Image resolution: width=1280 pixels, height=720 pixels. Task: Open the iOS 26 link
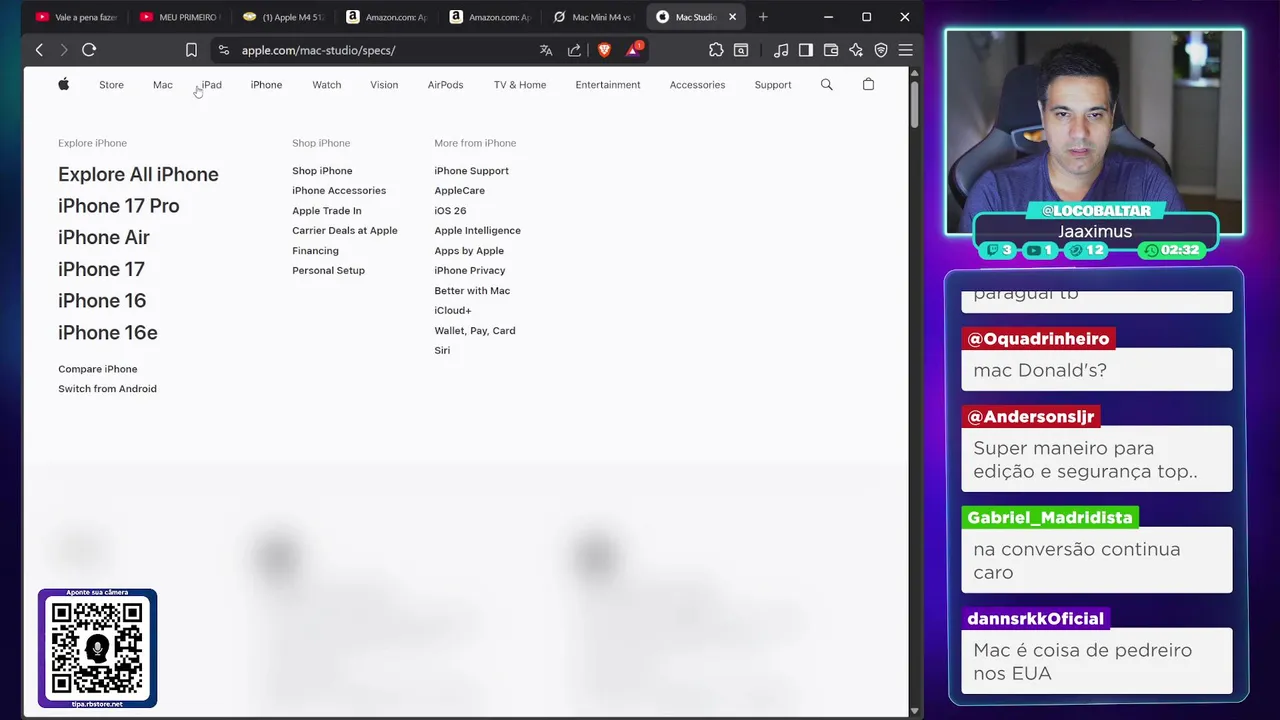[450, 211]
